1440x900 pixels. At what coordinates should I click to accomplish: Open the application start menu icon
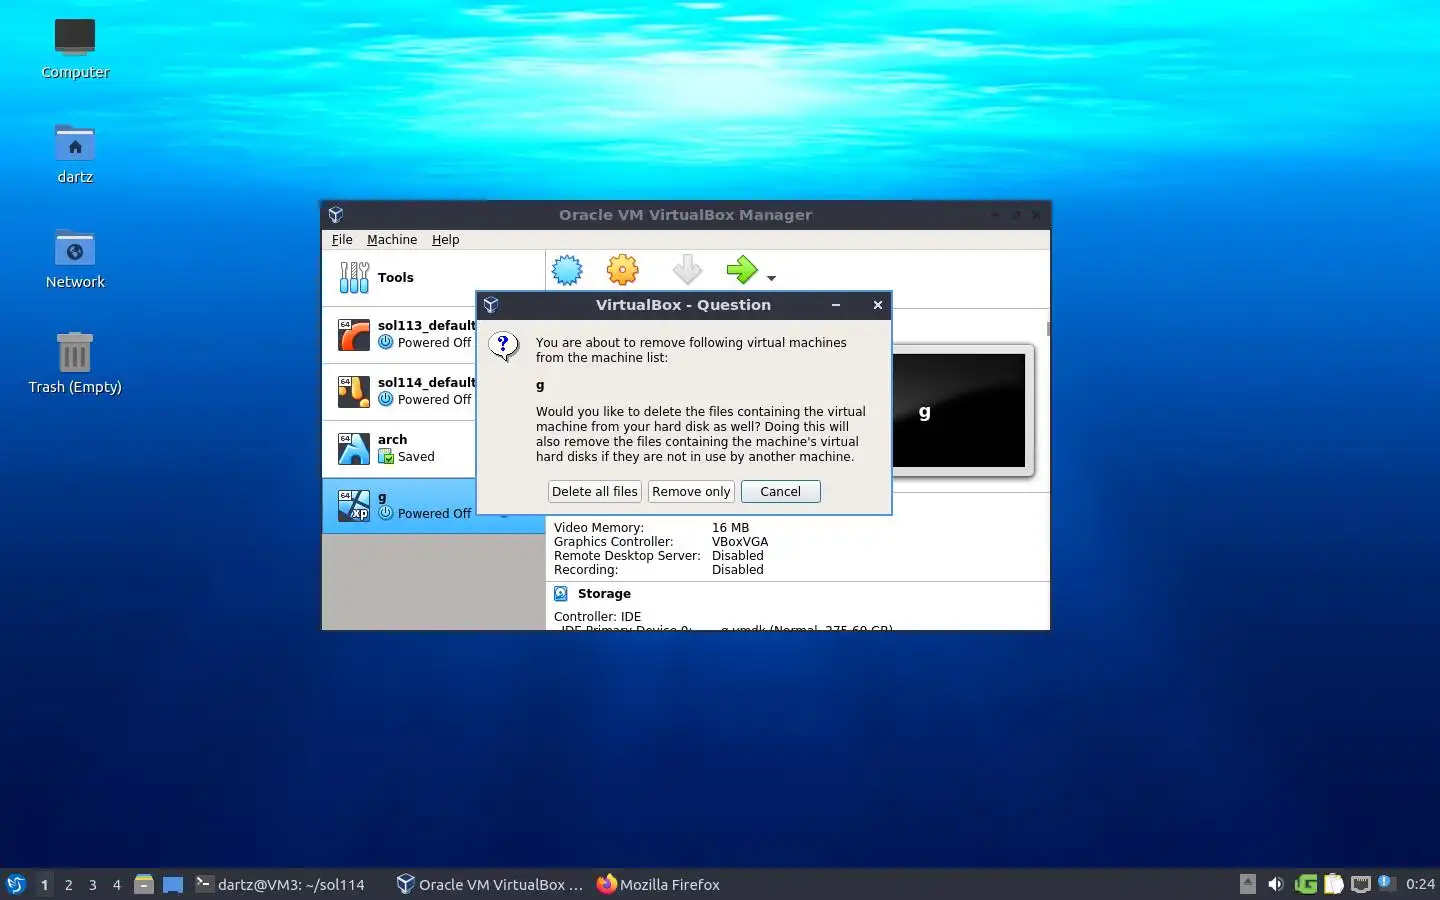[x=15, y=884]
